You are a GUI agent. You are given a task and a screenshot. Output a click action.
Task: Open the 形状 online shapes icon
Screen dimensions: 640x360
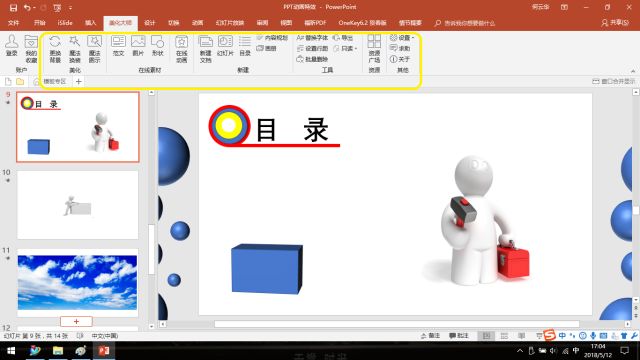[158, 46]
